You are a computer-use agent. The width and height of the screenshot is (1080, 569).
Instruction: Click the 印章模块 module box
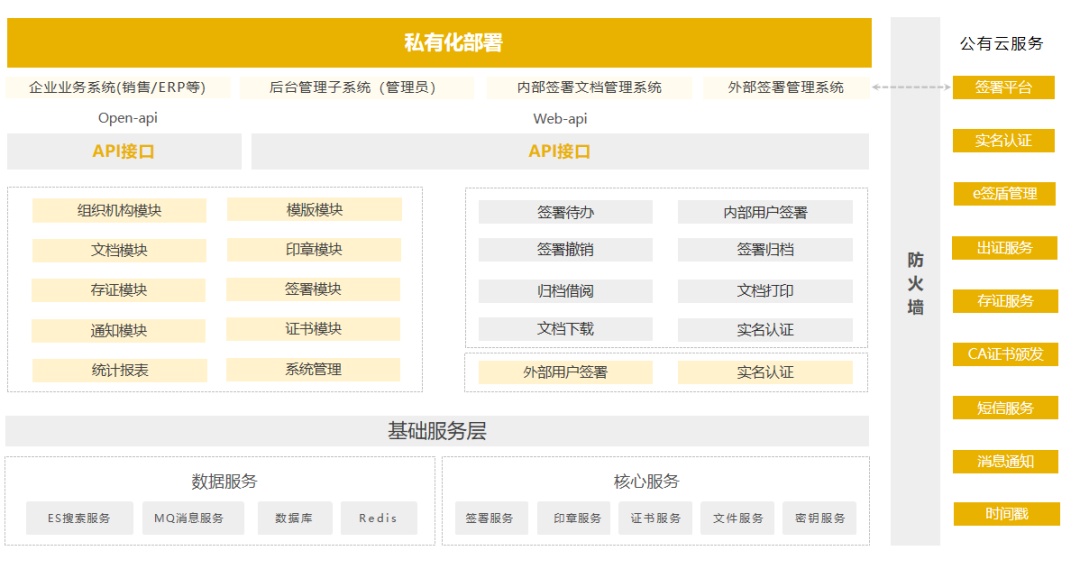(314, 250)
